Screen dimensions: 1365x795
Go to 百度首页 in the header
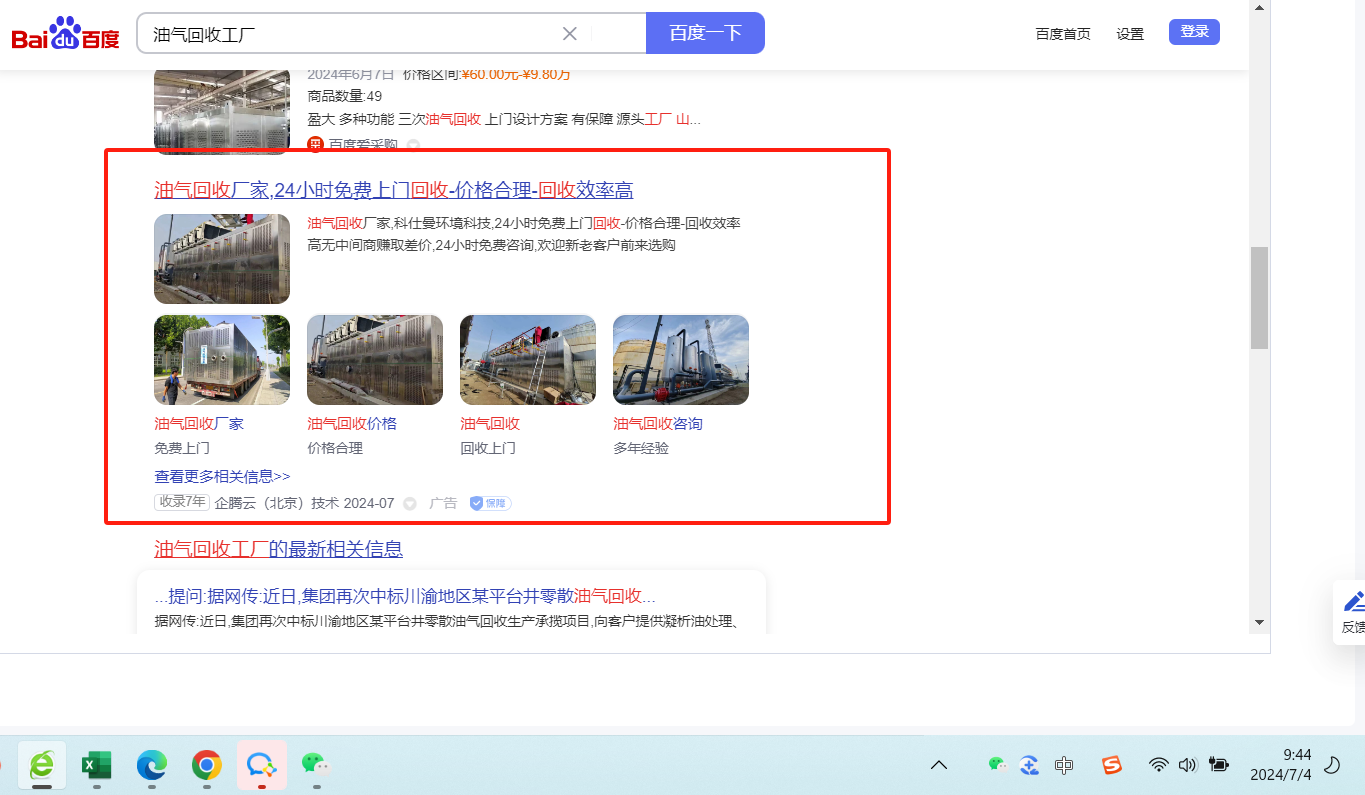click(x=1063, y=34)
